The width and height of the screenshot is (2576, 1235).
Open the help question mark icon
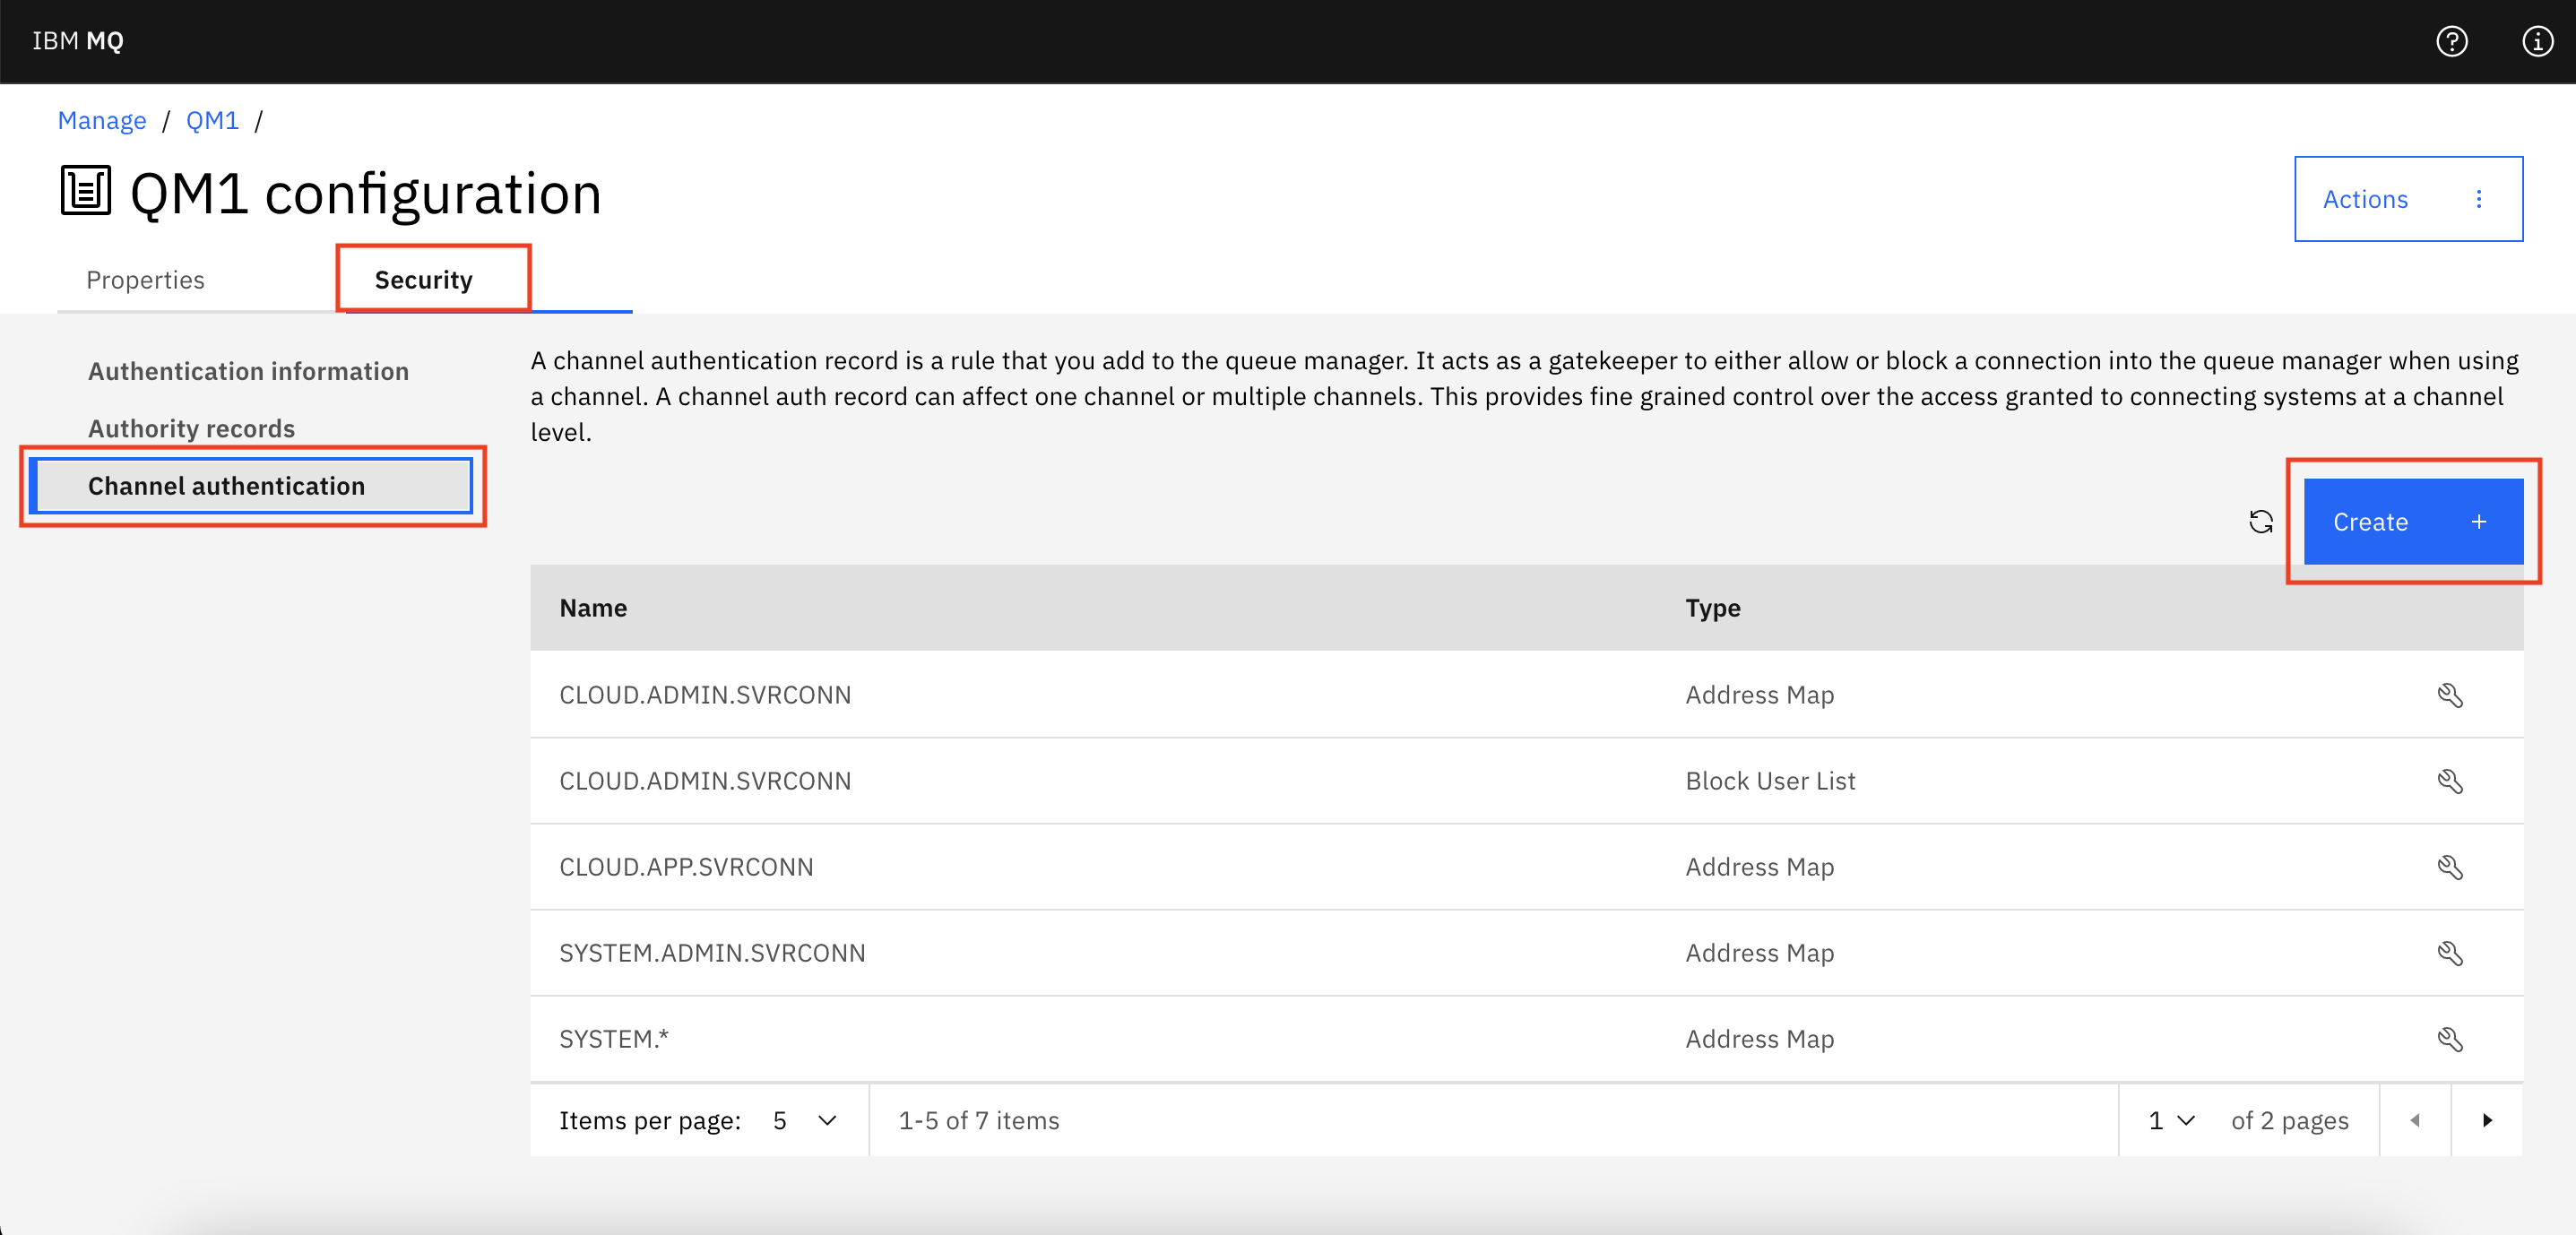(x=2451, y=41)
